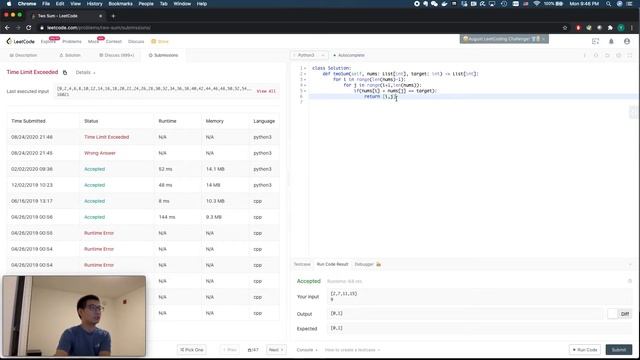Open macOS Spotlight search
Screen dimensions: 640x360
pos(608,4)
